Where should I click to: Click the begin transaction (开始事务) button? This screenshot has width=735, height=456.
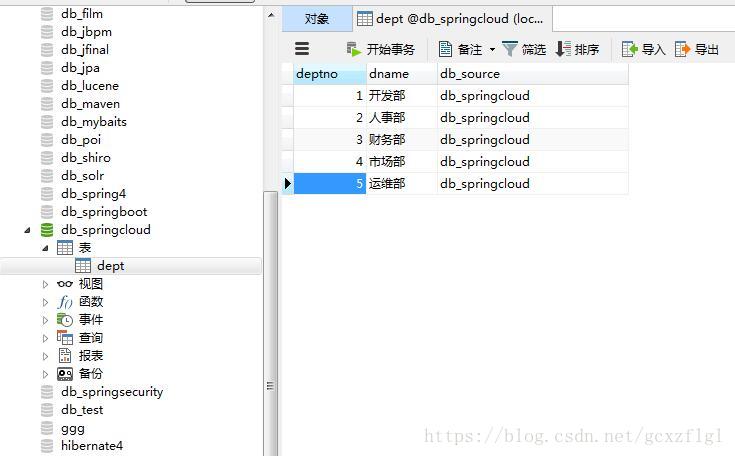(381, 49)
